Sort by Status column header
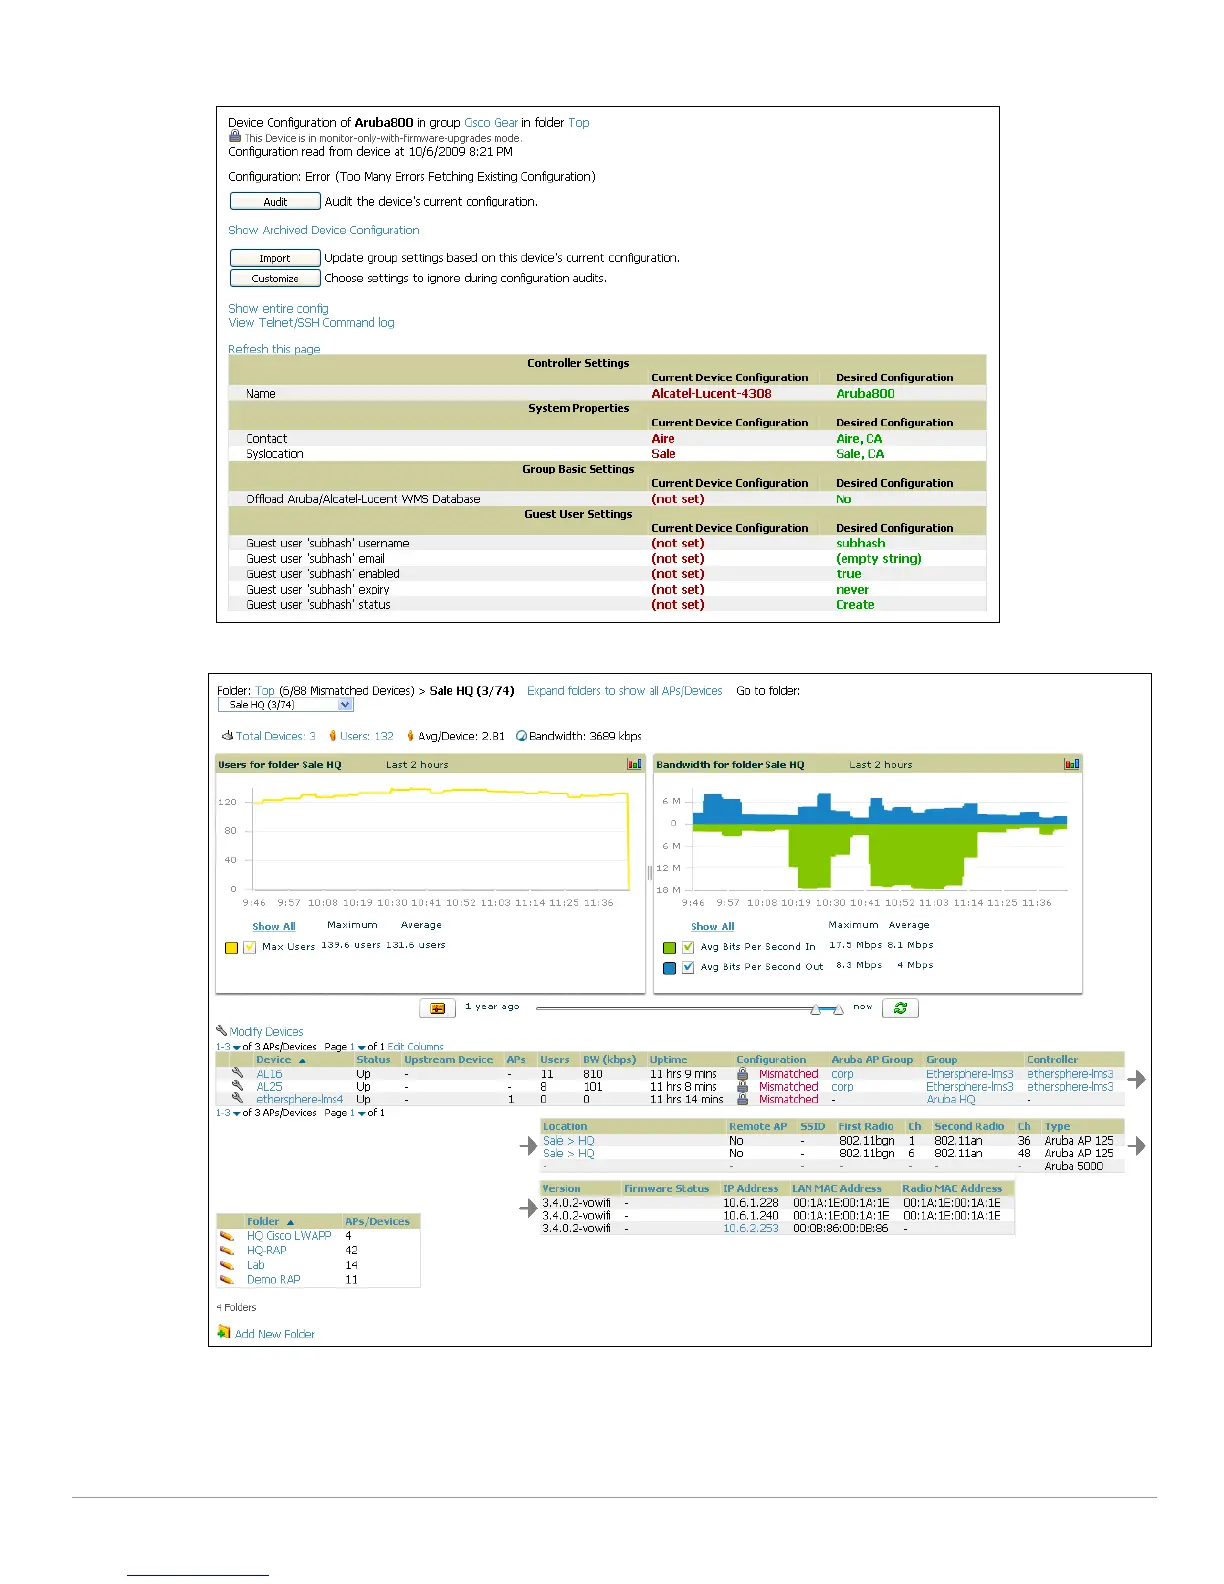Viewport: 1224px width, 1584px height. [373, 1059]
